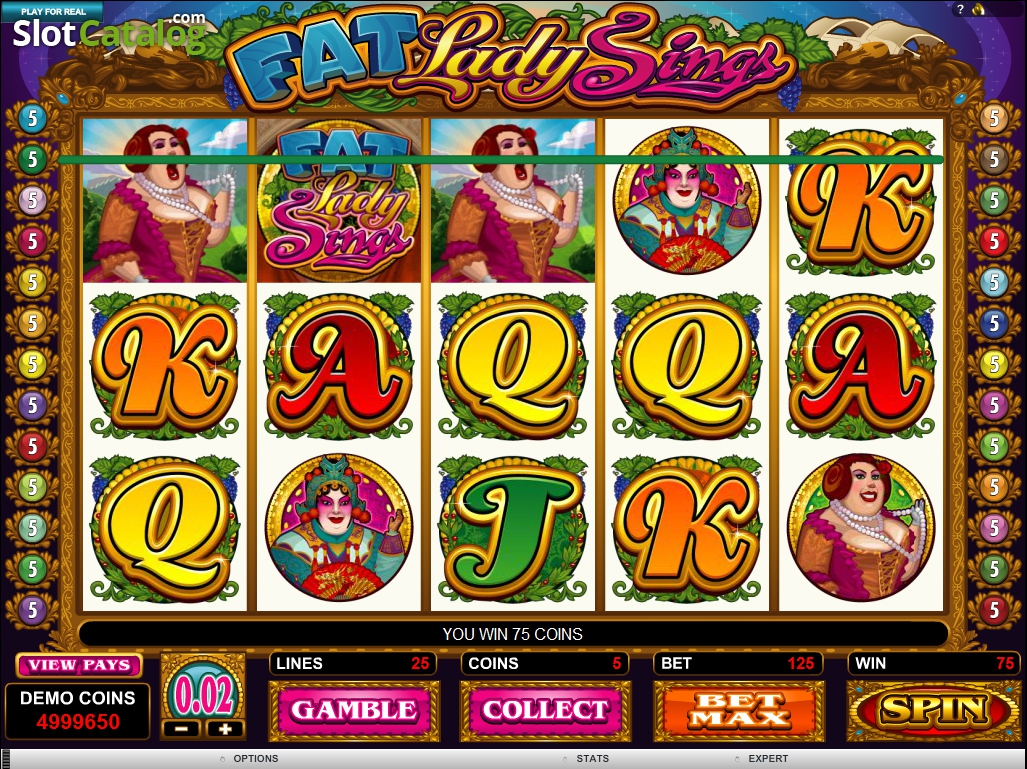Click the SlotCatalog.com logo link
1027x769 pixels.
click(x=109, y=33)
